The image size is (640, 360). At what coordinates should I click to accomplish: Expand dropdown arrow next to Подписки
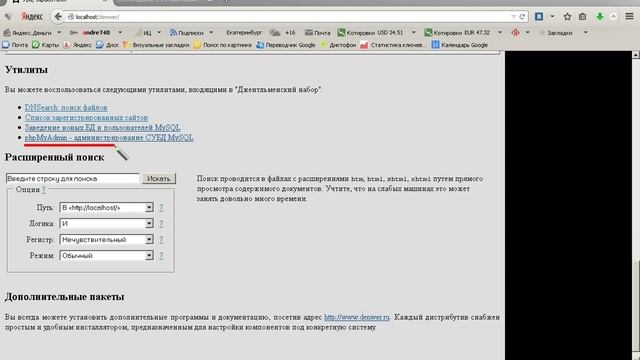pos(211,32)
